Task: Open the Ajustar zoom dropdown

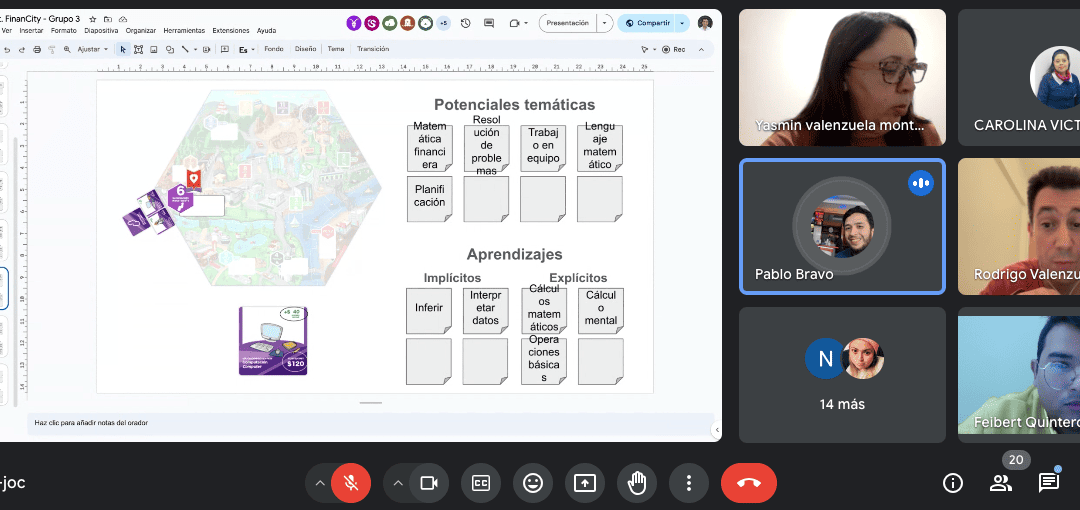Action: pyautogui.click(x=92, y=49)
